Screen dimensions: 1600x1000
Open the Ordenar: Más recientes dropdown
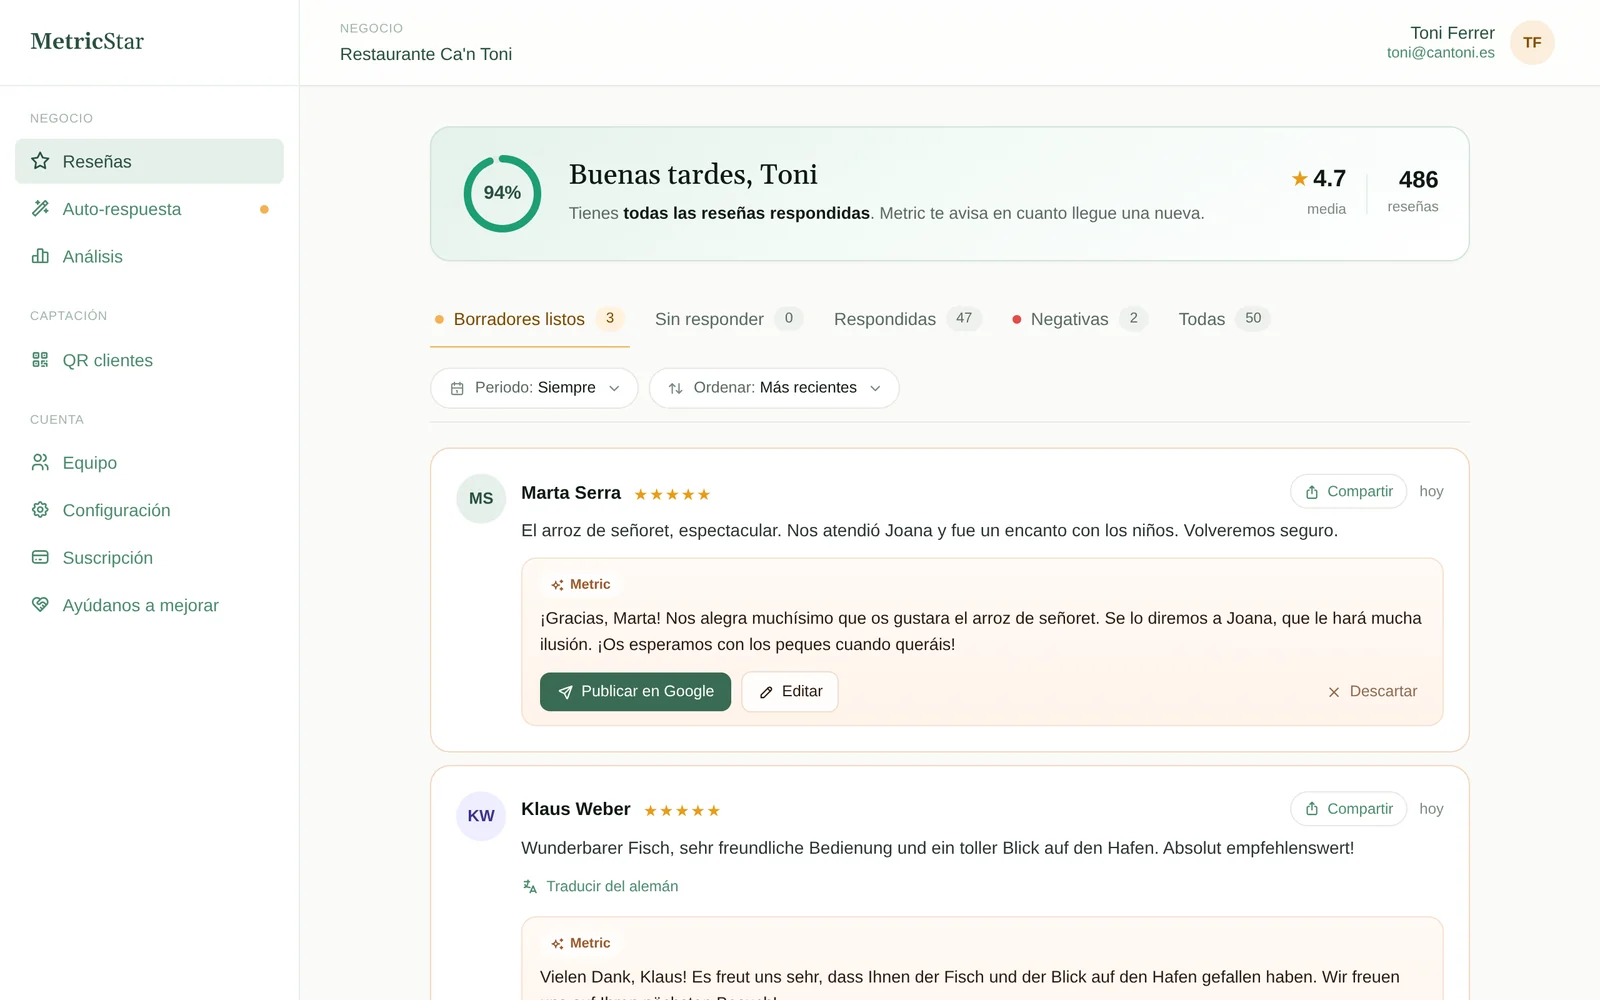coord(774,388)
